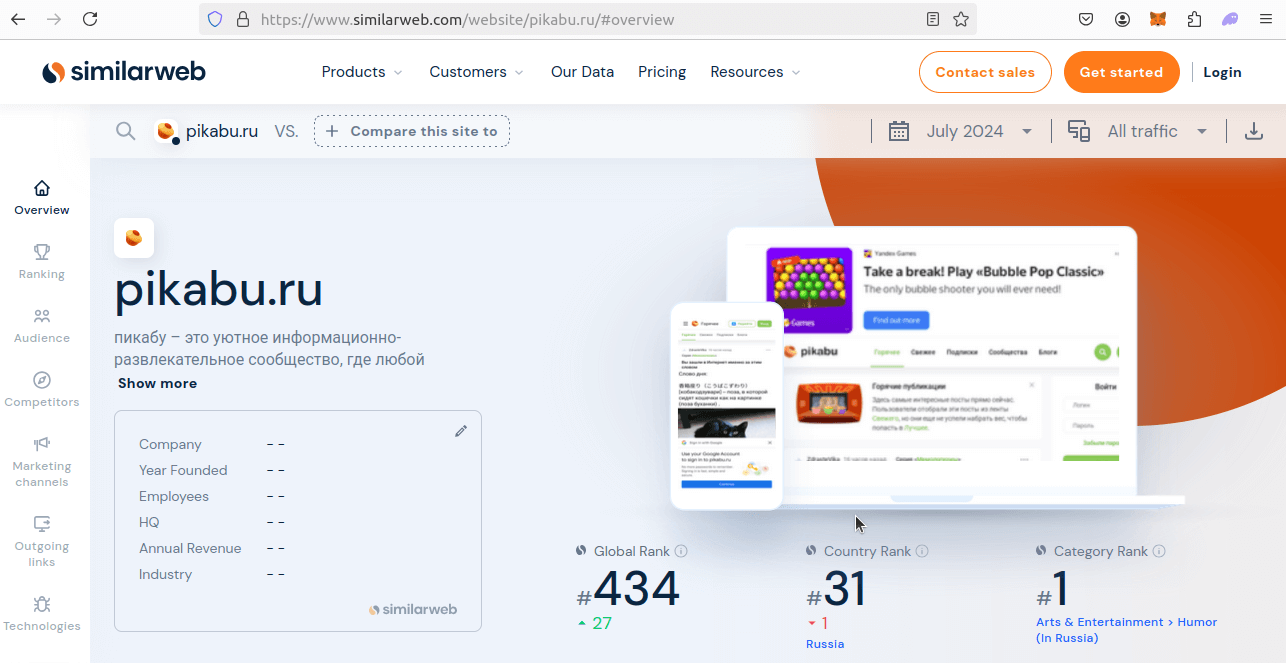Toggle reader view icon in address bar
The height and width of the screenshot is (663, 1286).
coord(933,19)
